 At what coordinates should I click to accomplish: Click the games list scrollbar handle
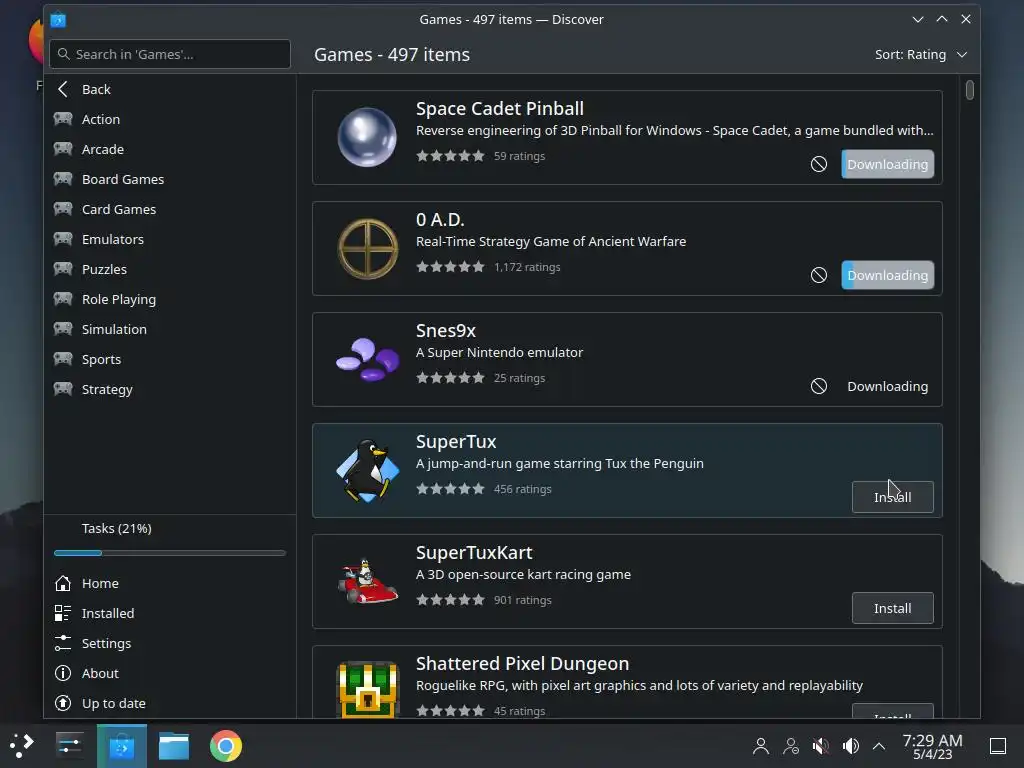(970, 90)
